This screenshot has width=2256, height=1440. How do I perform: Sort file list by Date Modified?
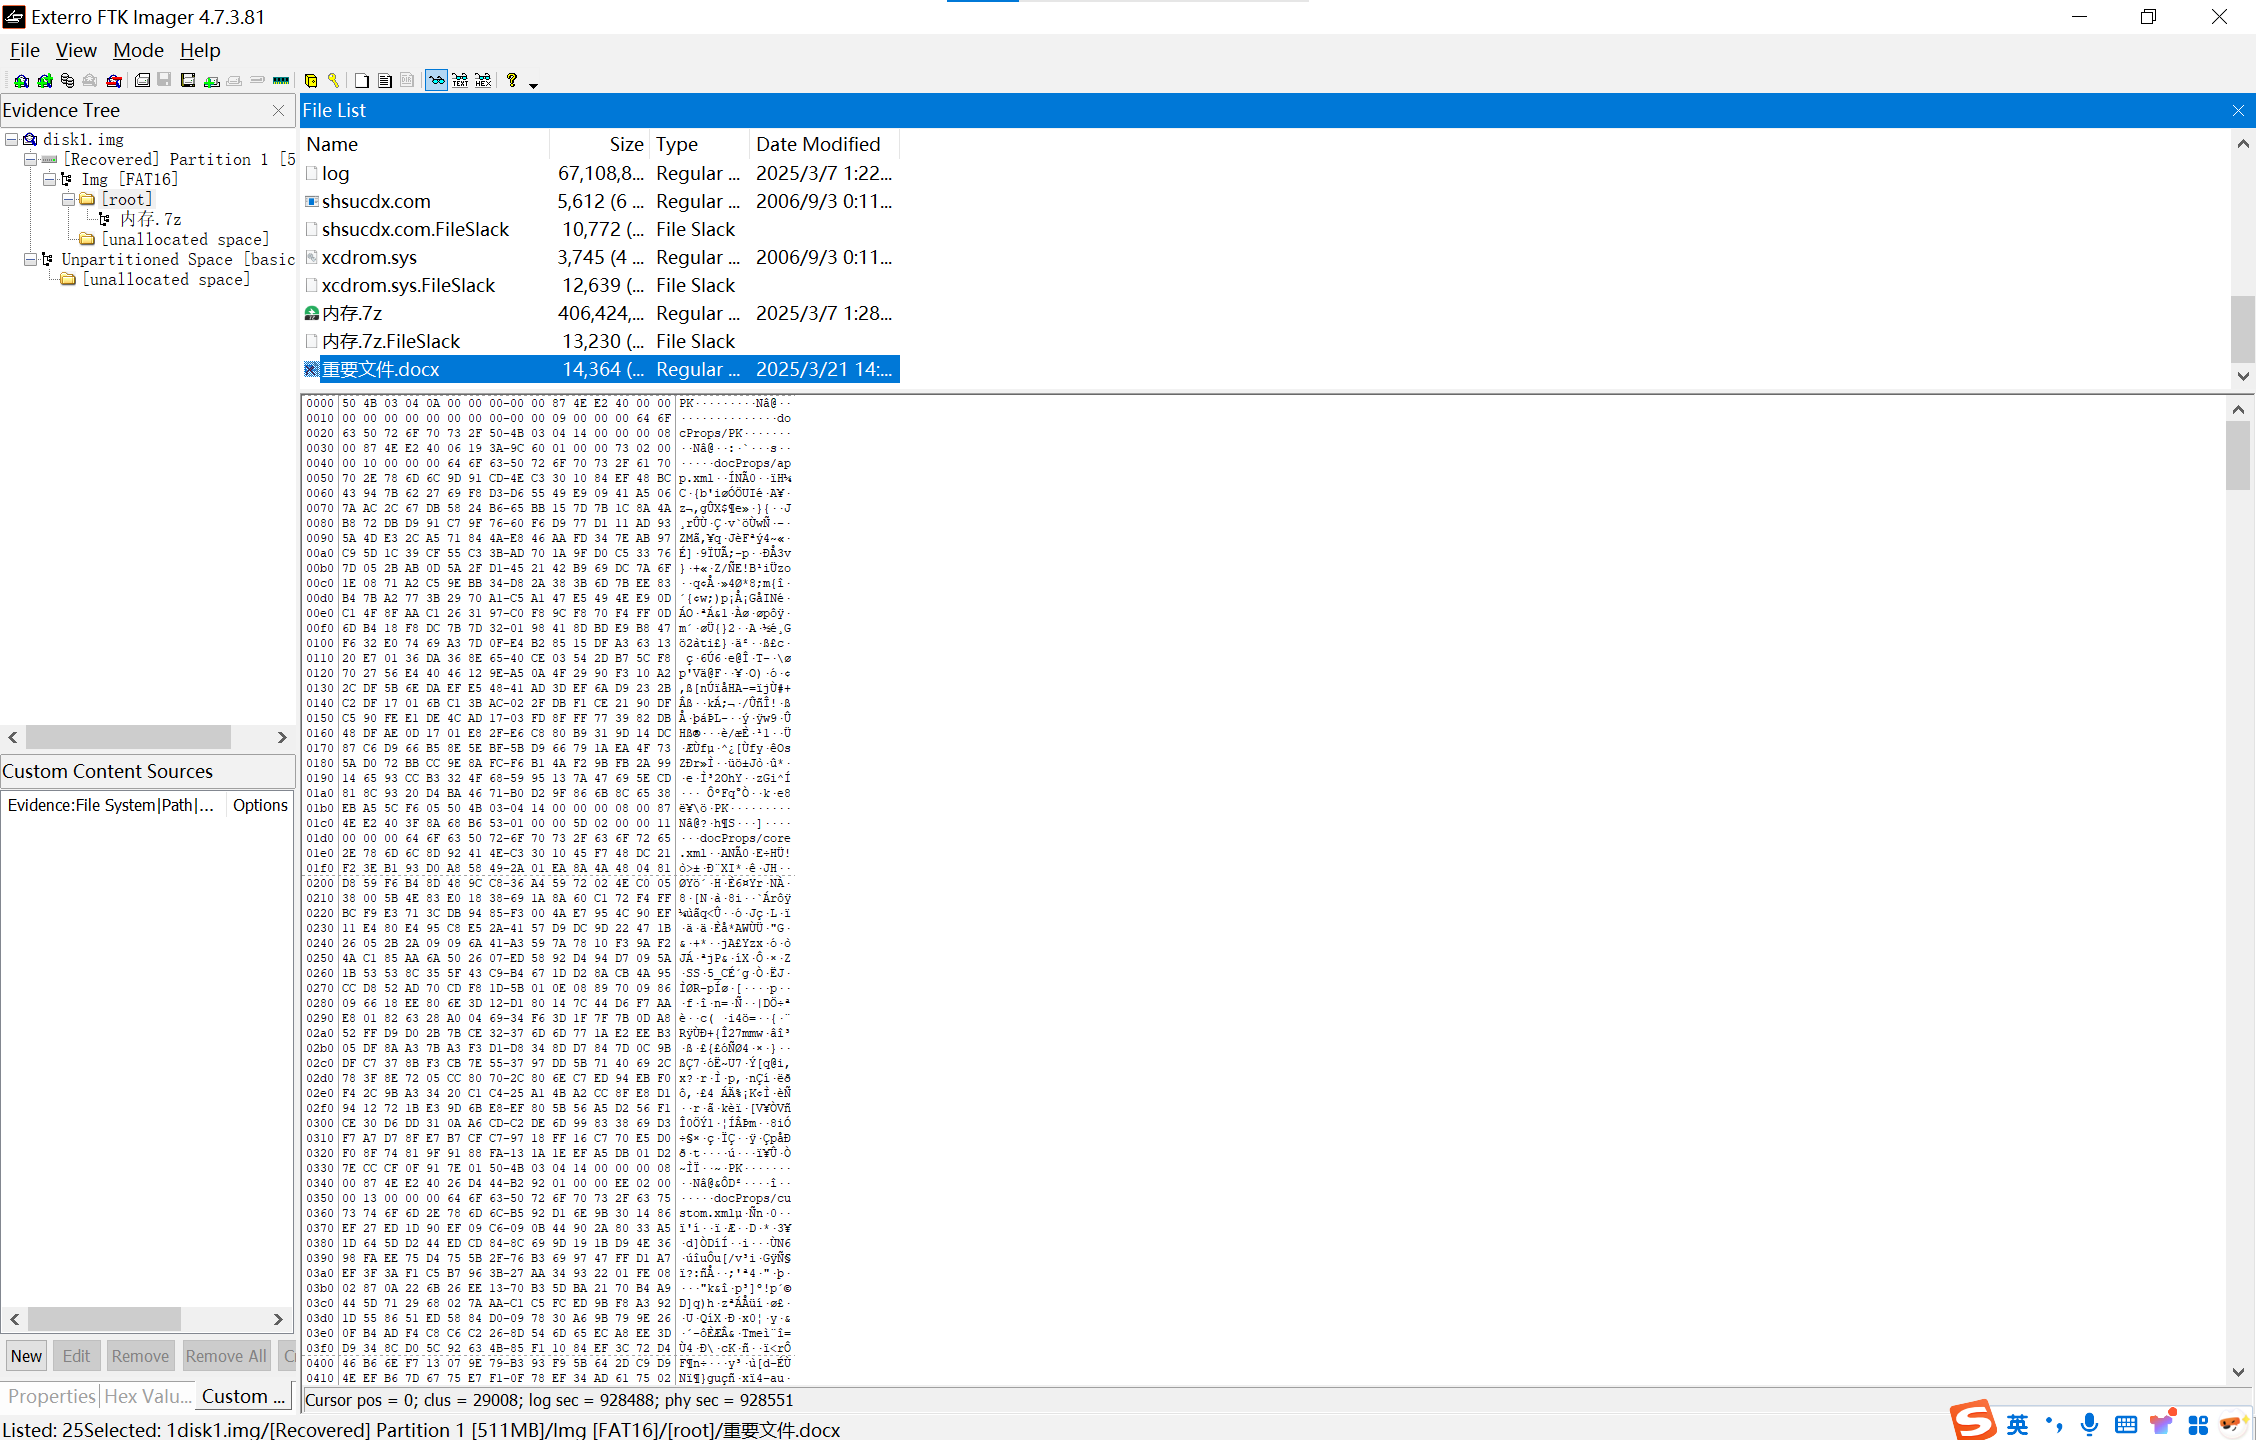pos(818,144)
